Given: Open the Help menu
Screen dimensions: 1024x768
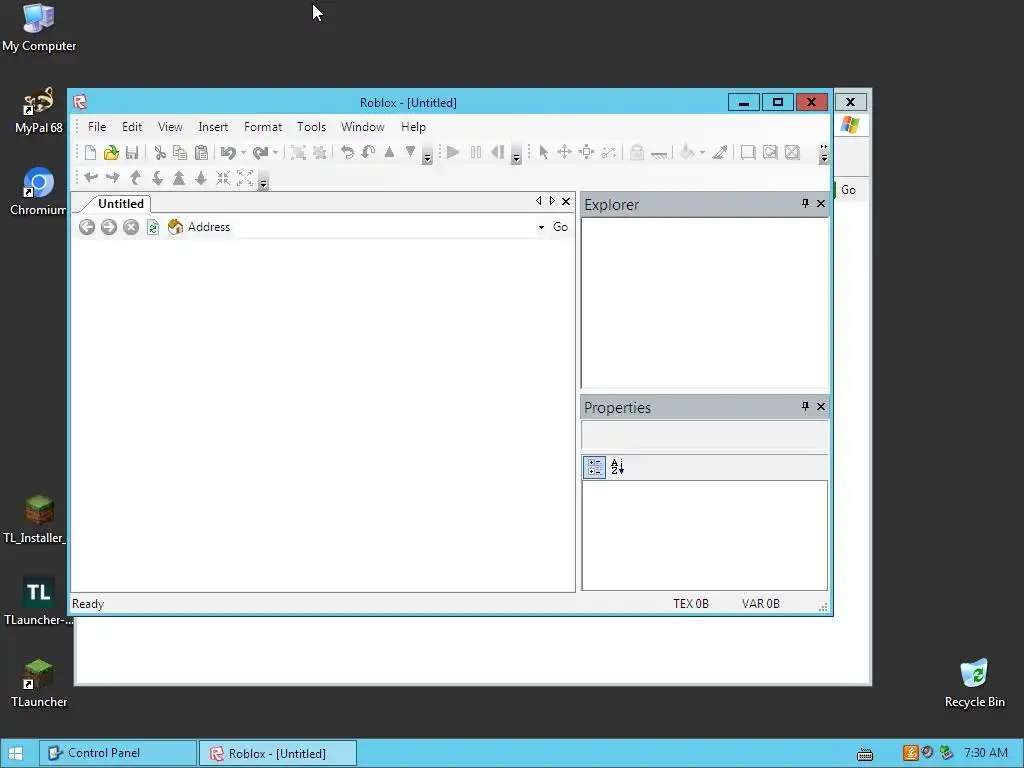Looking at the screenshot, I should [x=413, y=127].
